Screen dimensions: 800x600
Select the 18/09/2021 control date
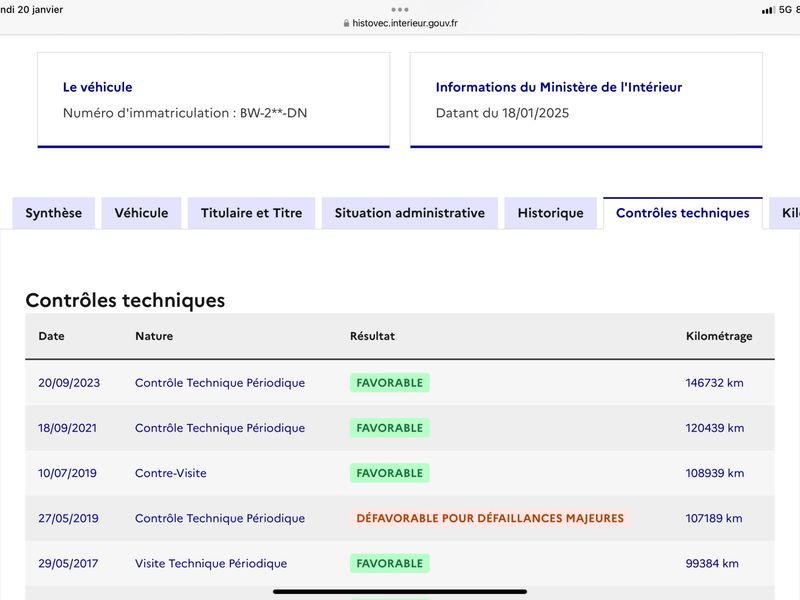coord(67,428)
